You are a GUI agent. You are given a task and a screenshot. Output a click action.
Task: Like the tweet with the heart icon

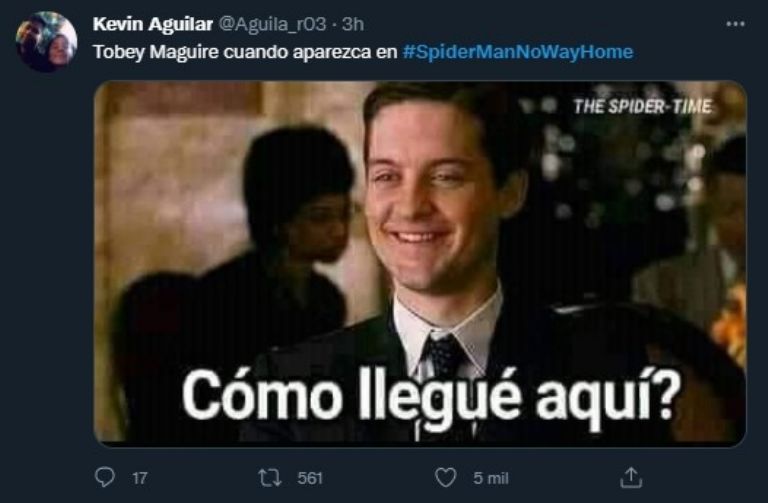[x=445, y=478]
